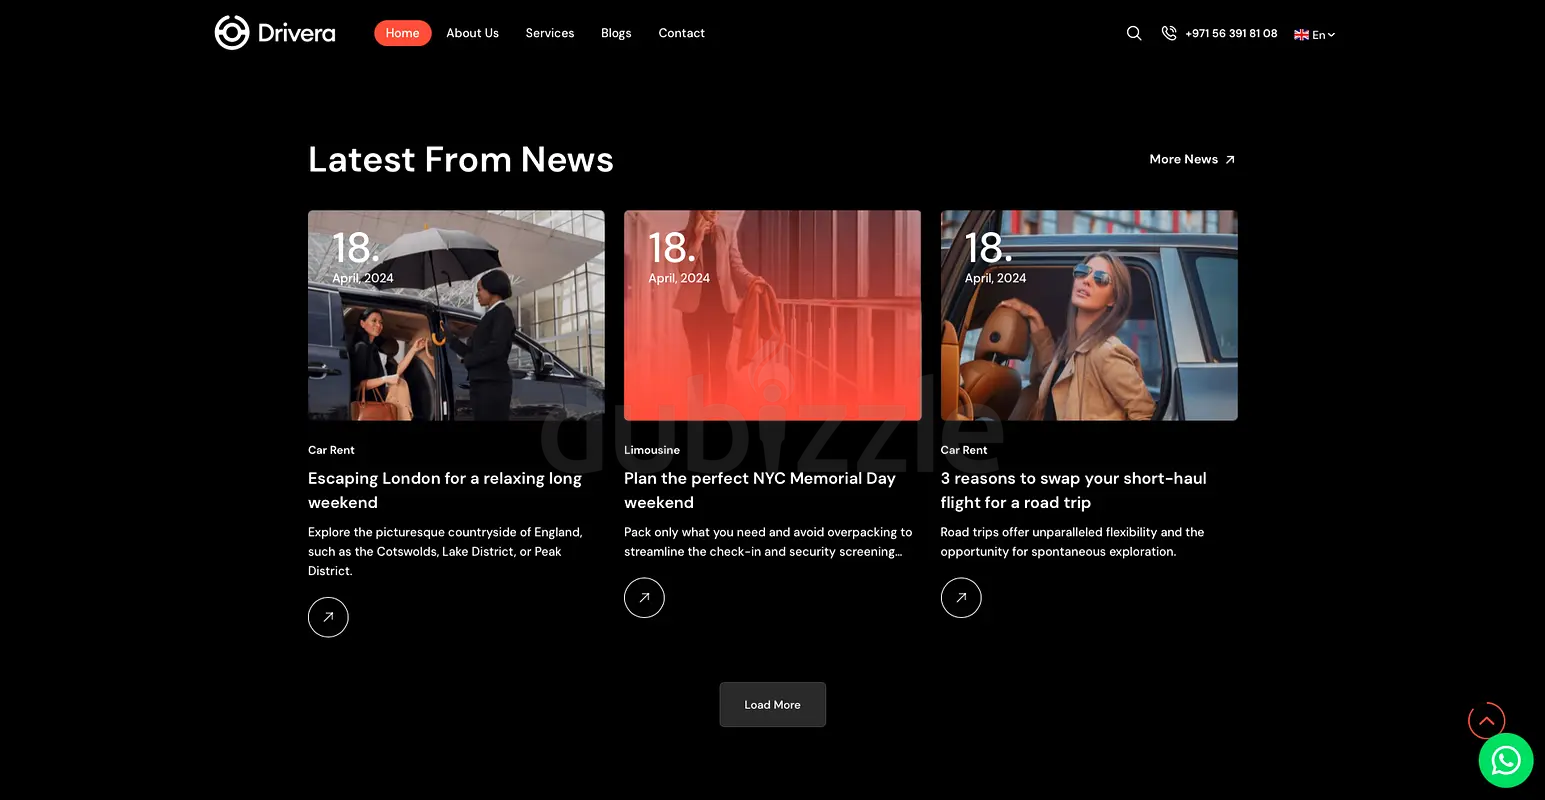Call the +971 56 391 81 08 number
This screenshot has width=1545, height=800.
[x=1231, y=33]
